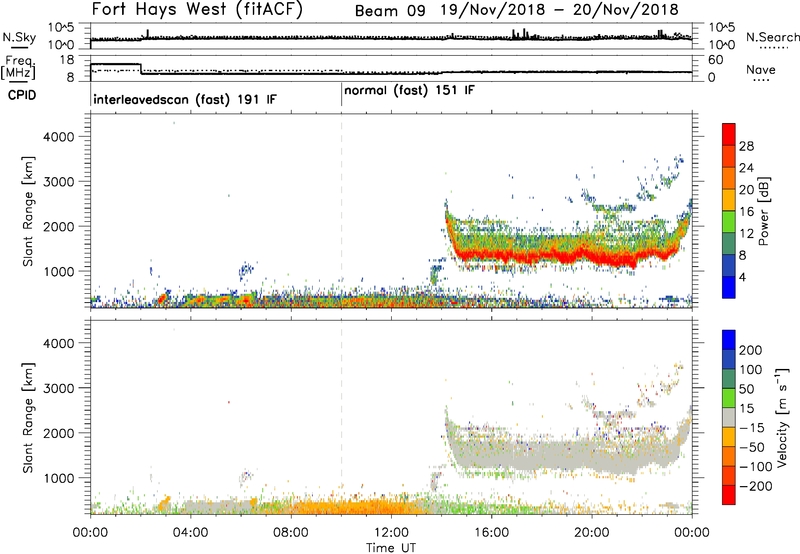Click the power color bar red segment
Image resolution: width=800 pixels, height=554 pixels.
tap(729, 134)
